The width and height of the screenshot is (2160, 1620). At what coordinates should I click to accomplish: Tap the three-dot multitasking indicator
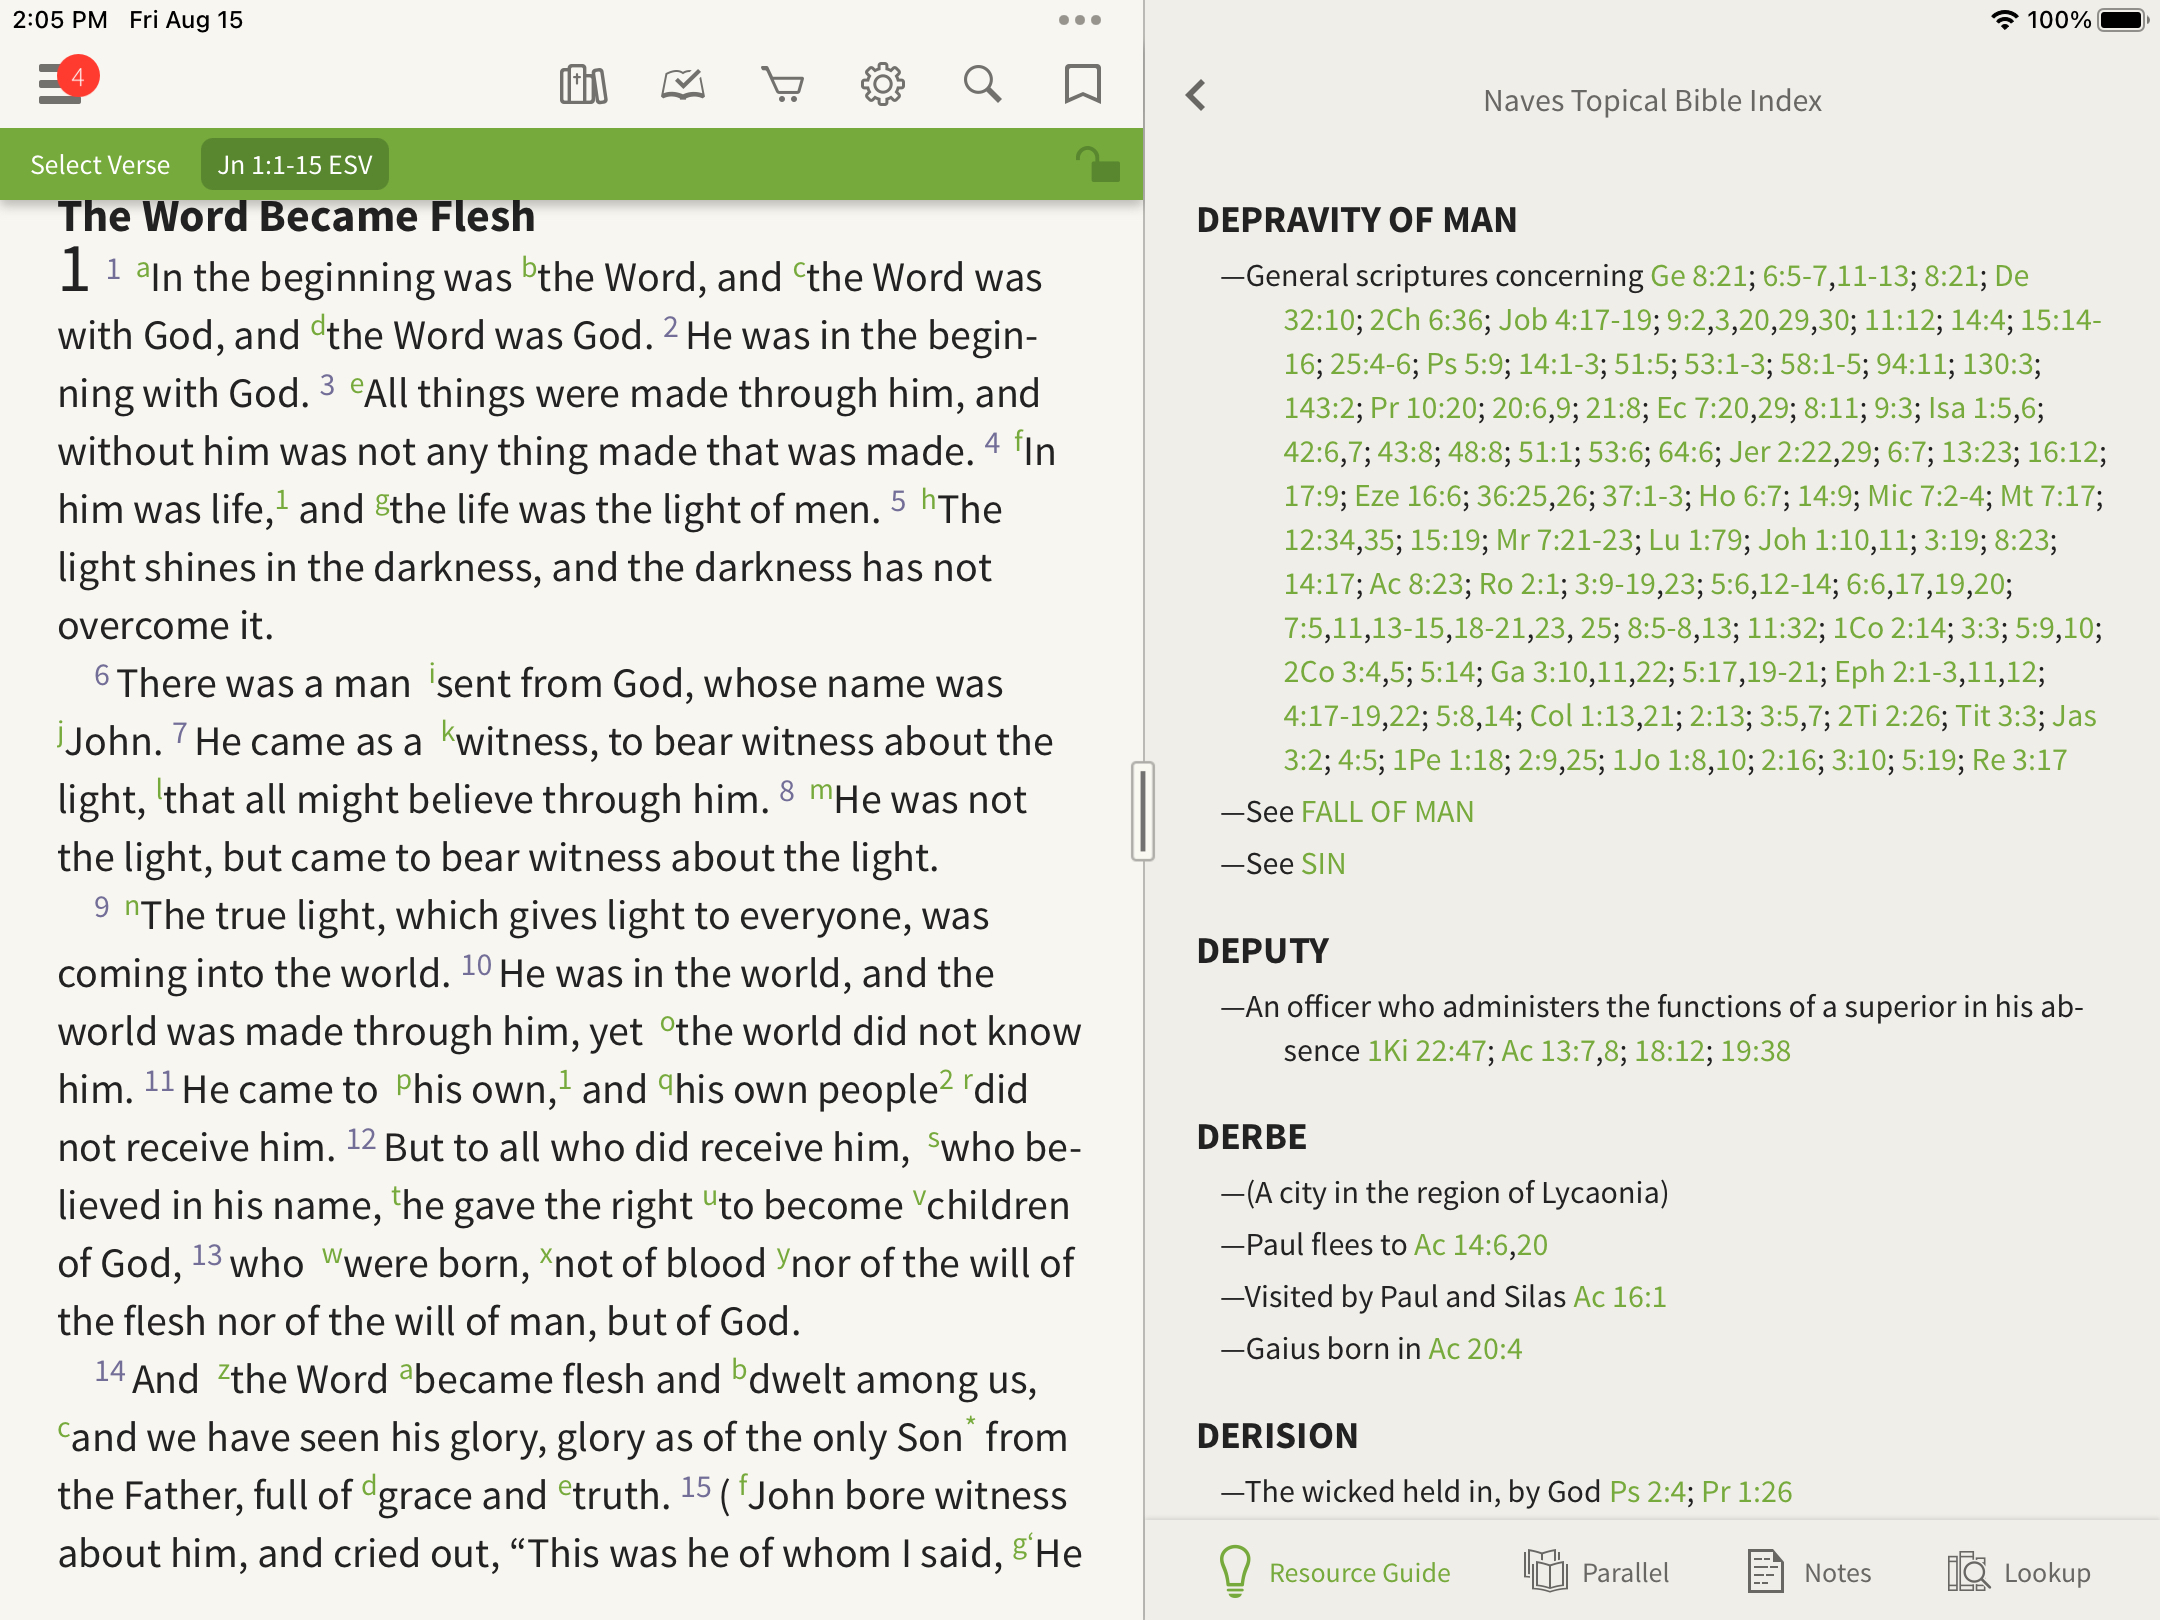pyautogui.click(x=1079, y=20)
